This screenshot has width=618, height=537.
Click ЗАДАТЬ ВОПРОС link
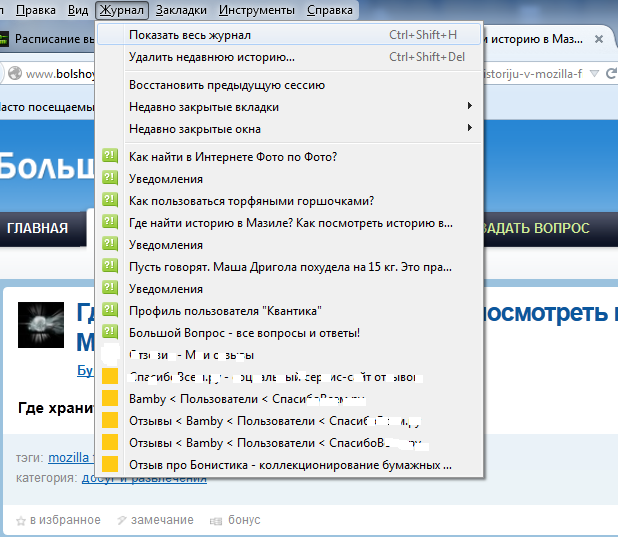coord(536,228)
